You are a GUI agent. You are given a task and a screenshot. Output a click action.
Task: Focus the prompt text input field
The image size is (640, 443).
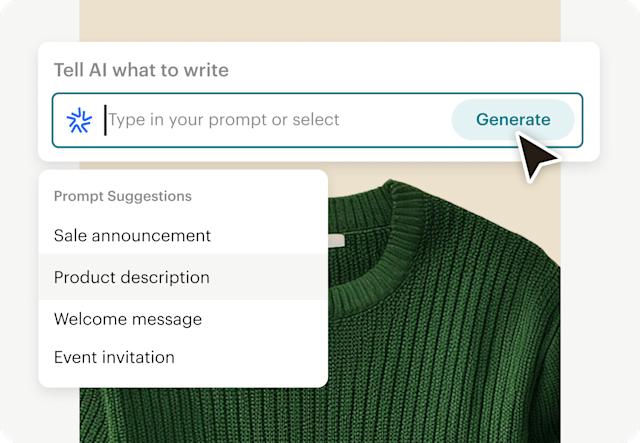270,120
